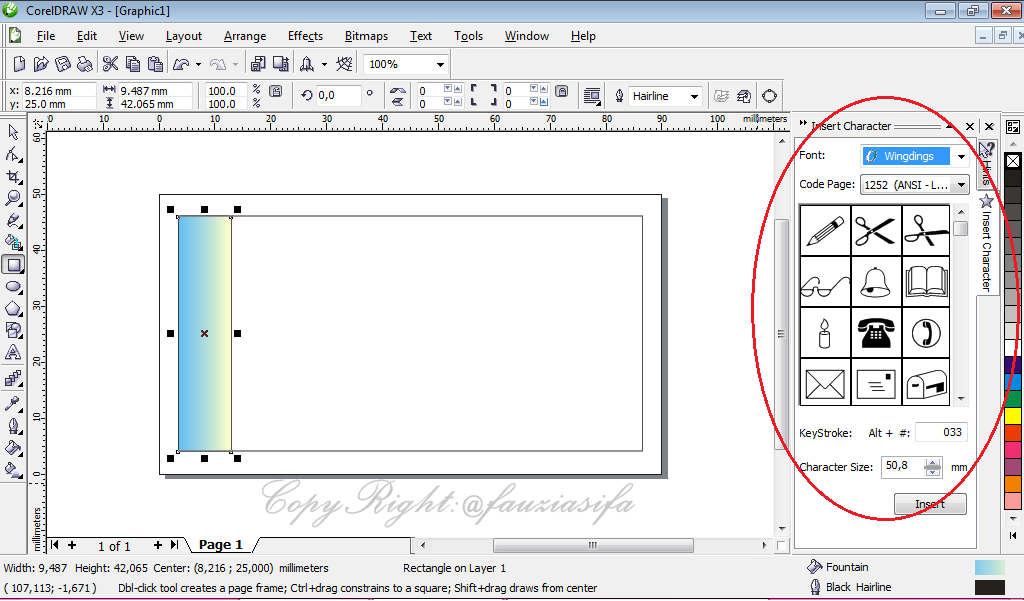Pick the green color swatch
This screenshot has width=1024, height=601.
[x=1013, y=398]
